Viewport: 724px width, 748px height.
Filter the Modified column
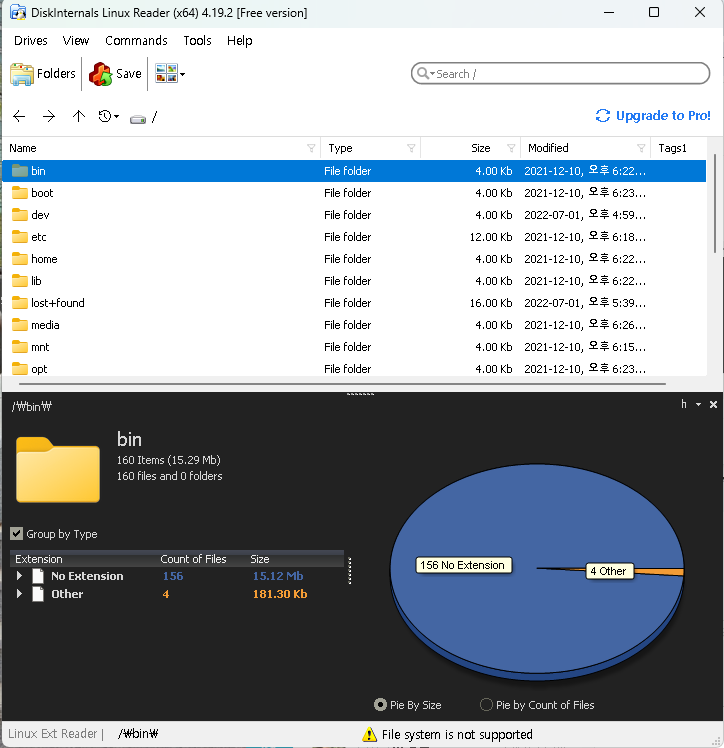tap(641, 148)
